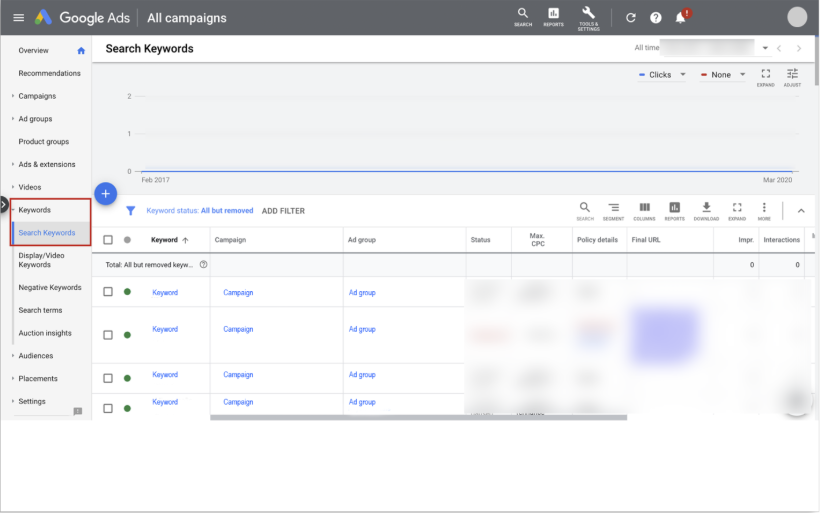Open the Segment tool
Image resolution: width=821 pixels, height=513 pixels.
pos(613,211)
